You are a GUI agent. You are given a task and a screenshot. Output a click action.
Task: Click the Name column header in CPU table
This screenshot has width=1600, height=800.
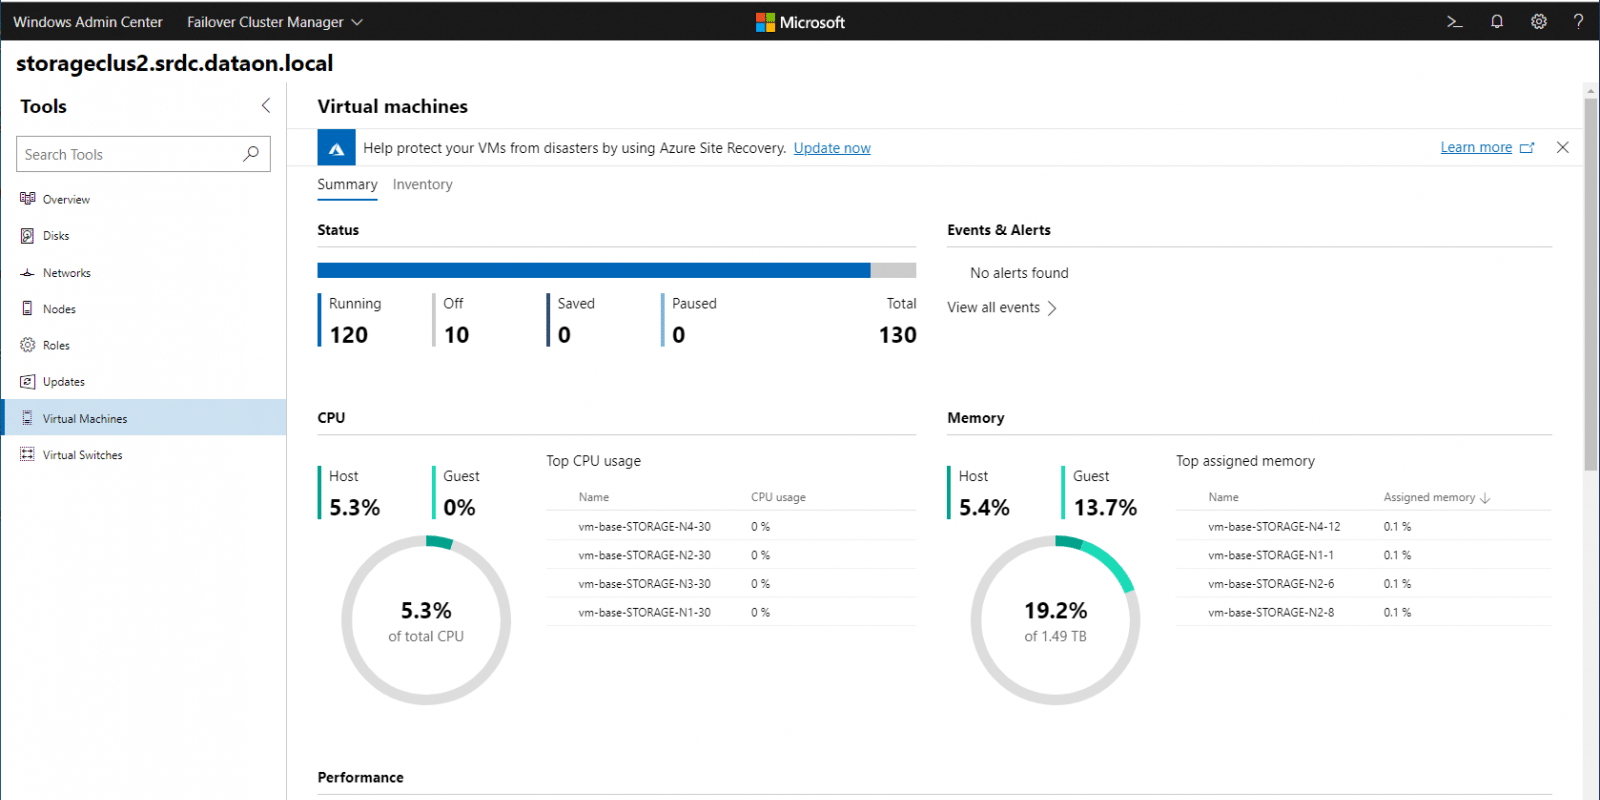click(x=594, y=497)
